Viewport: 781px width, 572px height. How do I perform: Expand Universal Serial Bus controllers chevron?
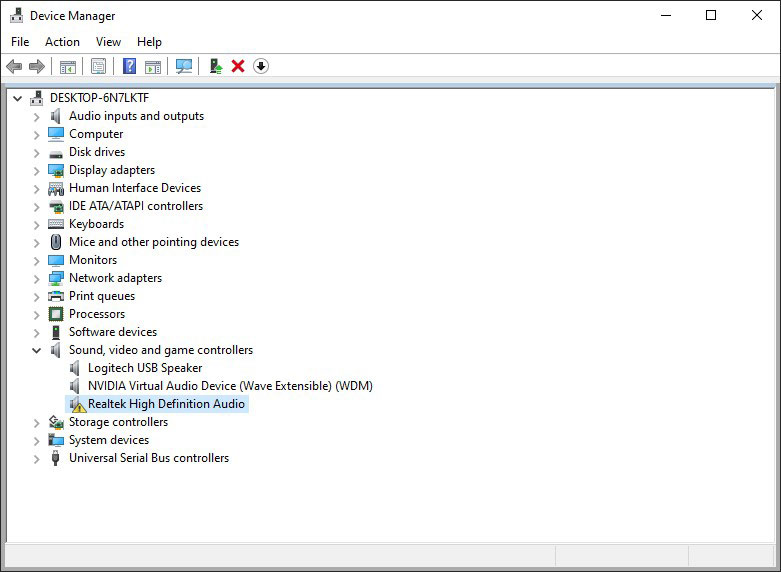[x=36, y=458]
